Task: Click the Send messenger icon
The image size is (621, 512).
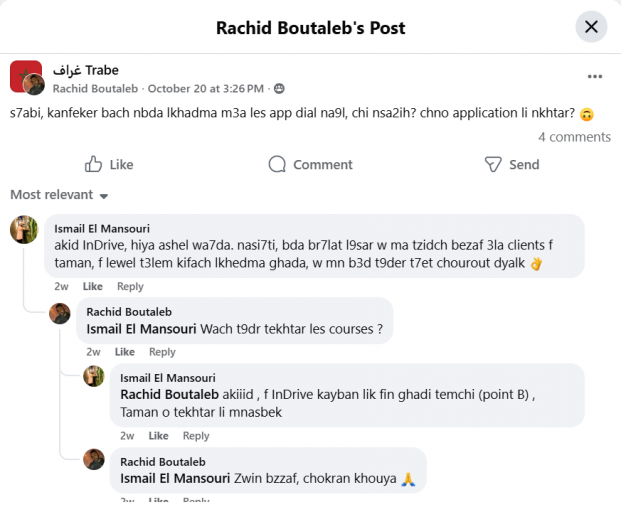Action: point(493,164)
